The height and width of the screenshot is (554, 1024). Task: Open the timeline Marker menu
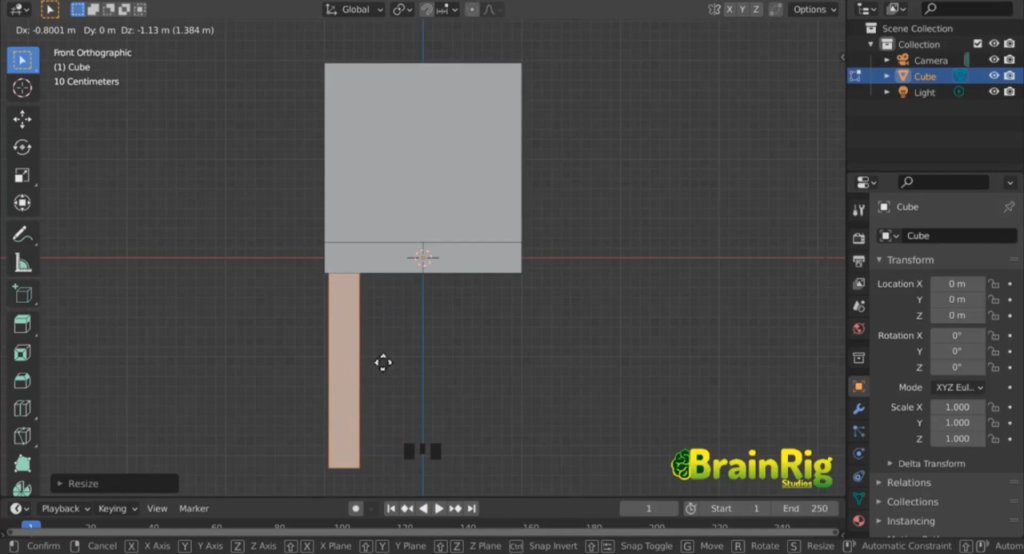pos(193,508)
